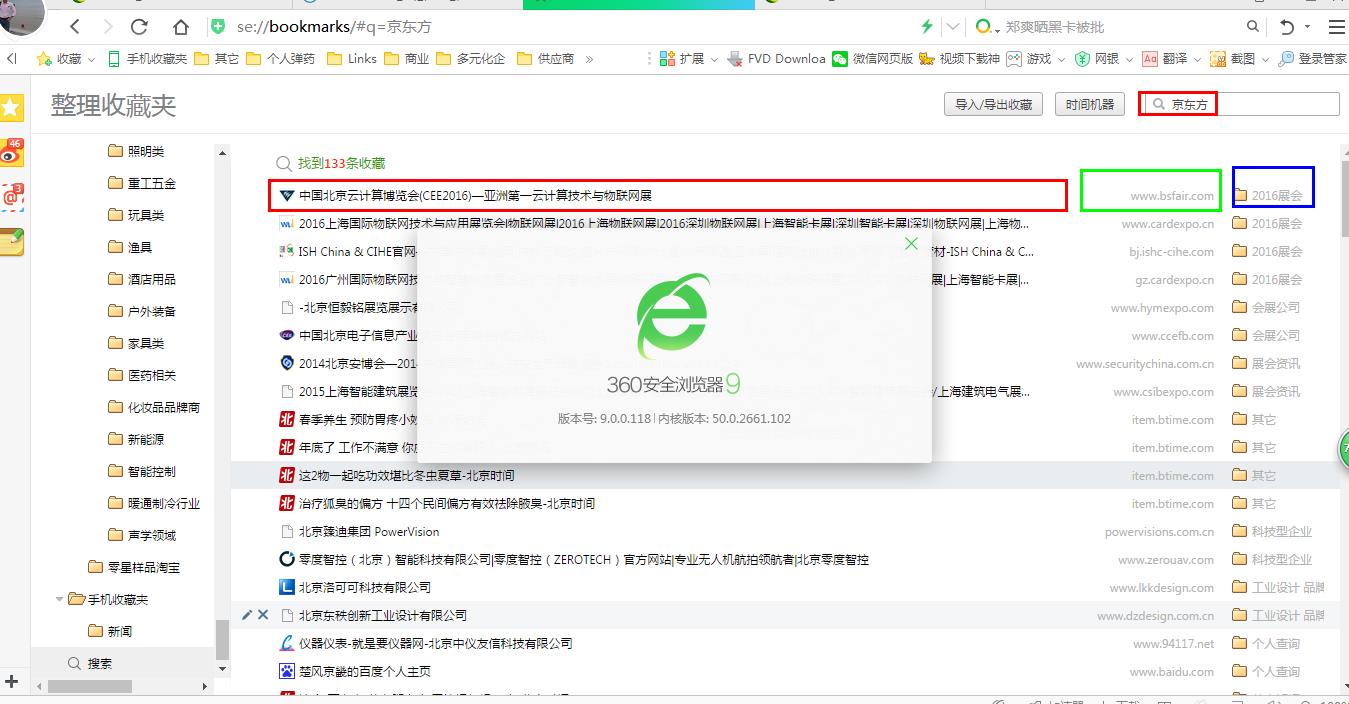This screenshot has width=1349, height=704.
Task: Delete bookmark using X icon beside 北京东秩创新
Action: click(263, 615)
